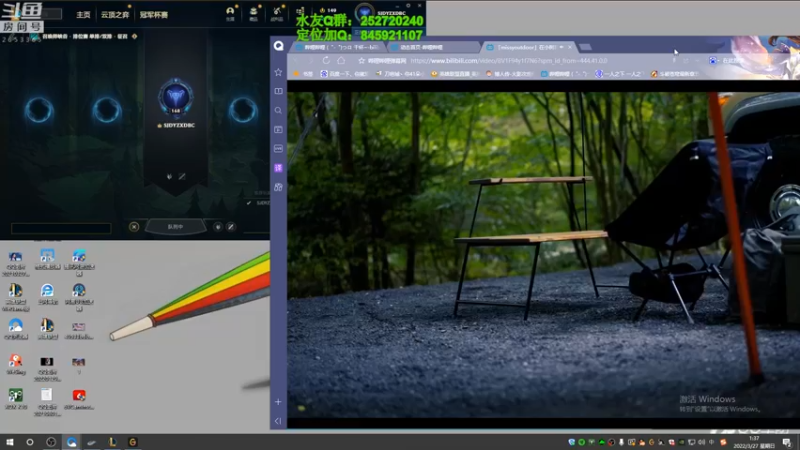This screenshot has height=450, width=800.
Task: Click the info badge after lobby mode title
Action: 135,36
